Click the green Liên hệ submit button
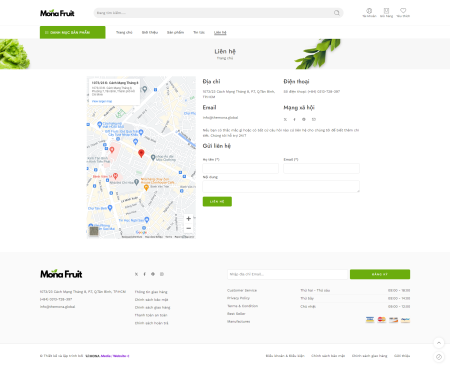 [x=217, y=201]
